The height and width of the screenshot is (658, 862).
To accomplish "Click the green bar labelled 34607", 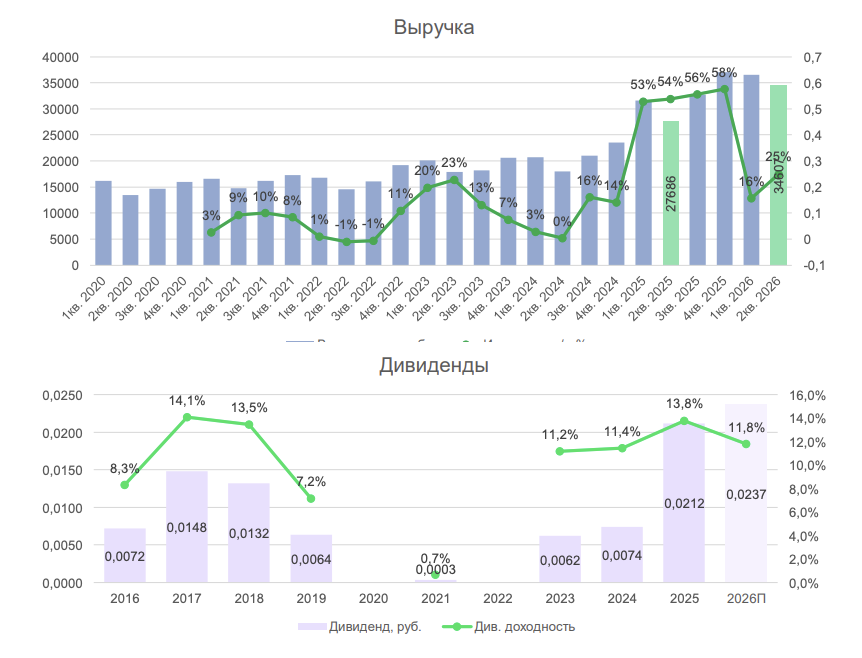I will pos(778,175).
